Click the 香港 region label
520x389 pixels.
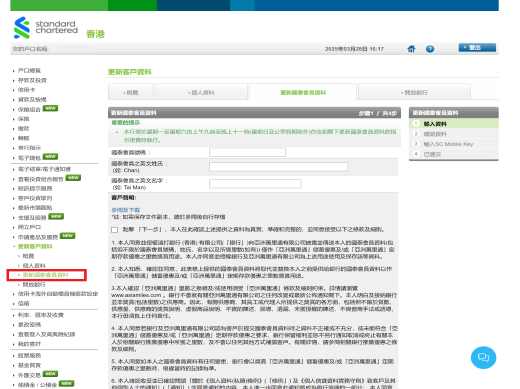tap(95, 34)
